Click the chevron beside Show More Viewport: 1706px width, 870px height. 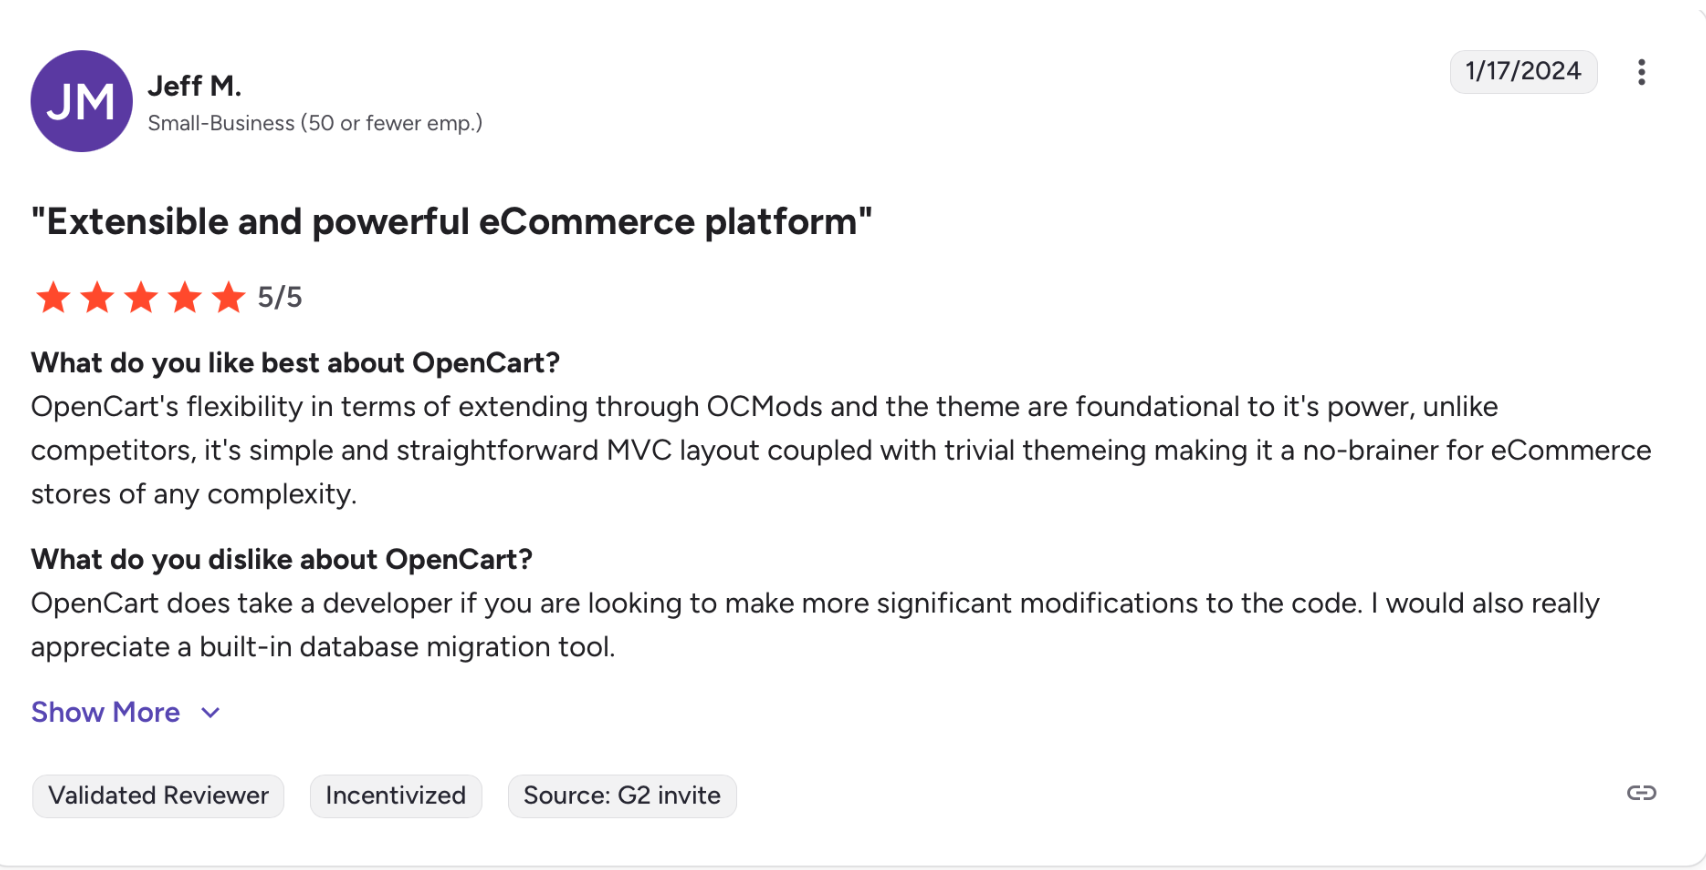[210, 713]
